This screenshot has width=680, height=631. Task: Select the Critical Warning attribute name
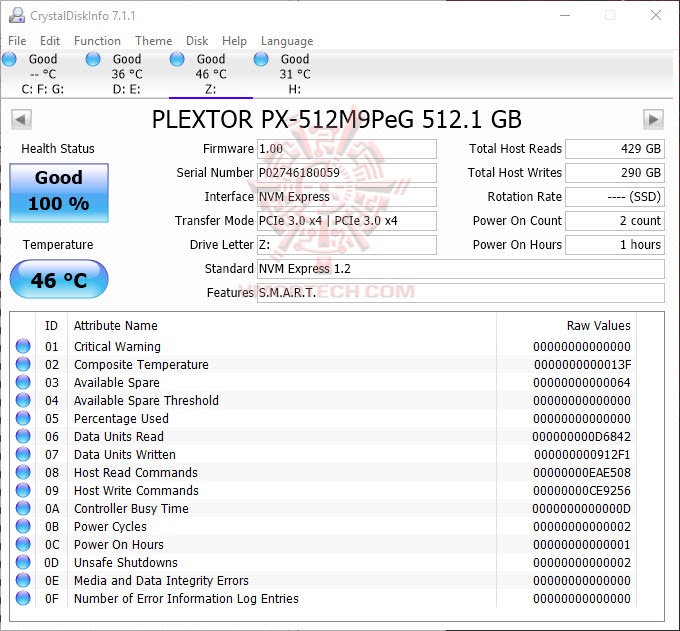(117, 347)
